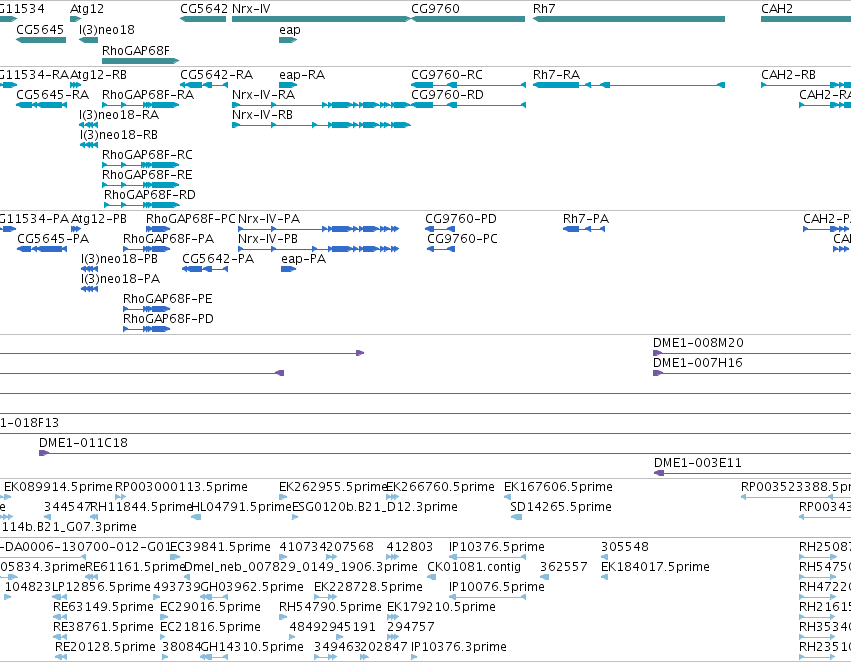The width and height of the screenshot is (851, 662).
Task: Select the Atg12 gene label
Action: coord(87,9)
